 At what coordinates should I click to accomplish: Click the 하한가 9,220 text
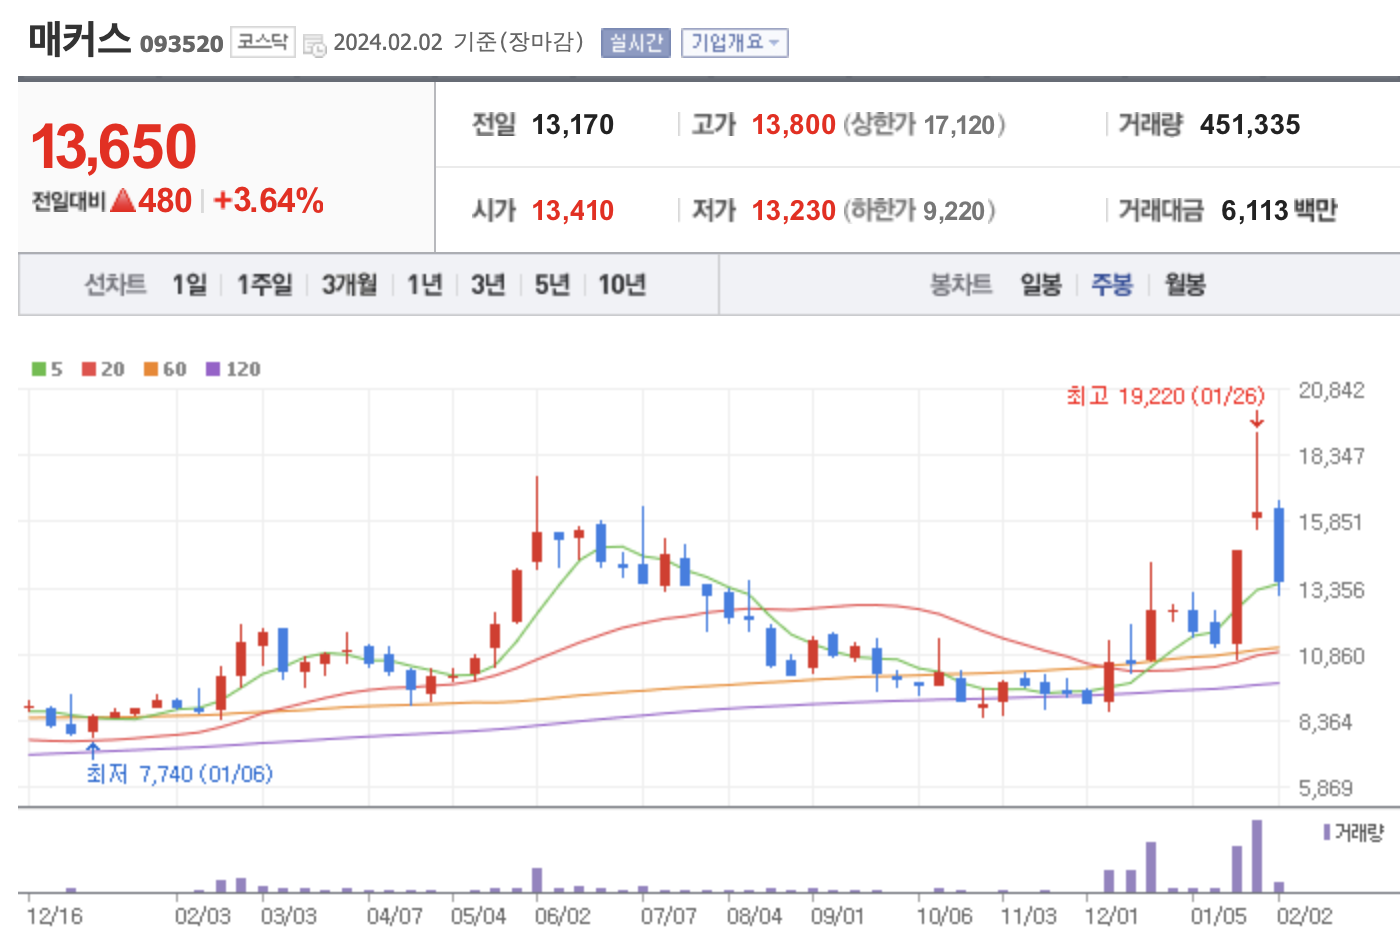[919, 211]
